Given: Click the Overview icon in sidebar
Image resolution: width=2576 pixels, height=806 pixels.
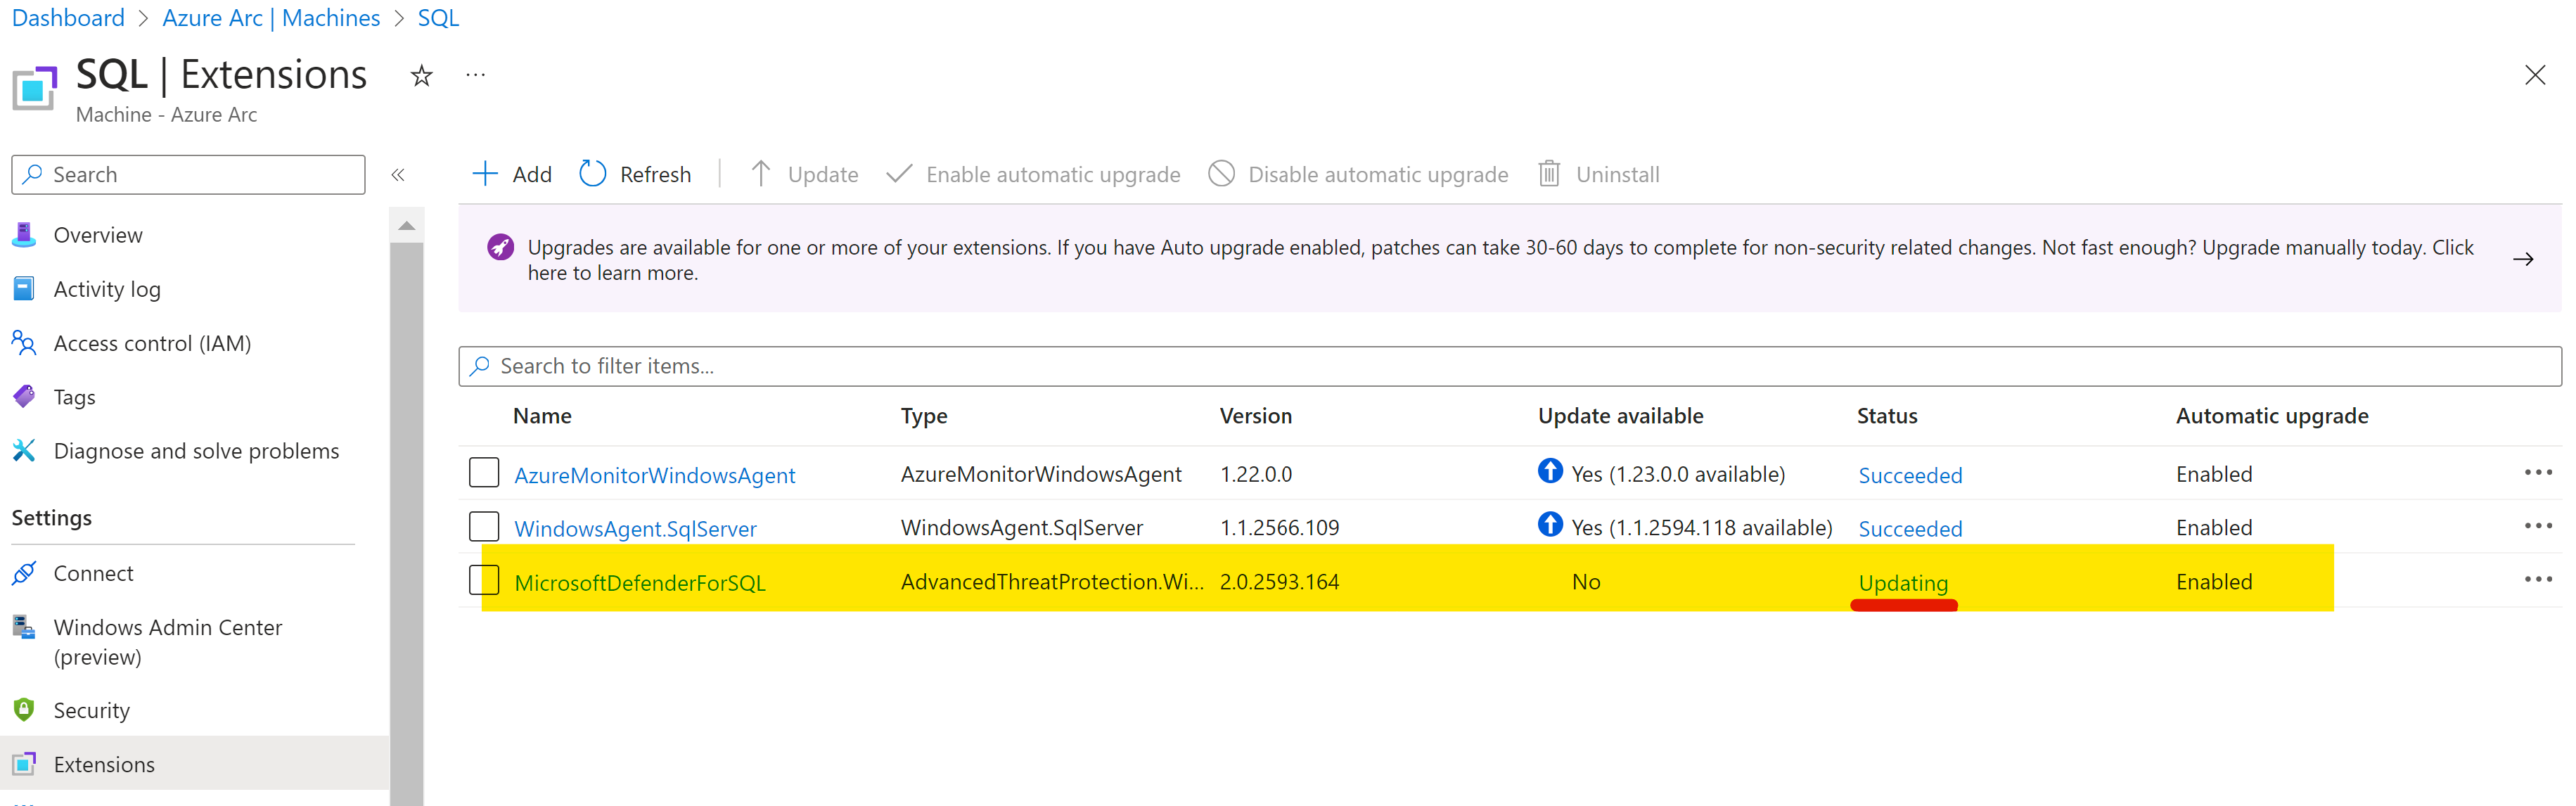Looking at the screenshot, I should point(24,235).
